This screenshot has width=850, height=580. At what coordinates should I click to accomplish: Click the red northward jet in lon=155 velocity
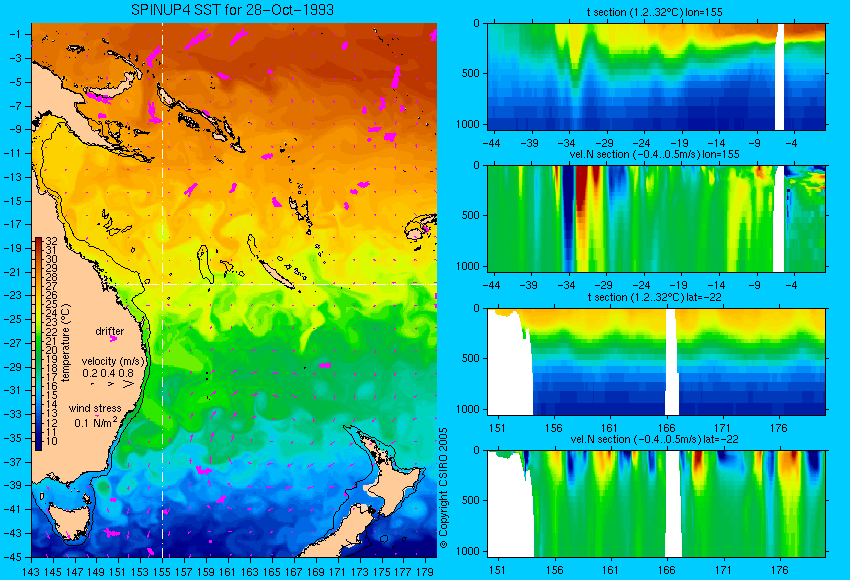581,190
